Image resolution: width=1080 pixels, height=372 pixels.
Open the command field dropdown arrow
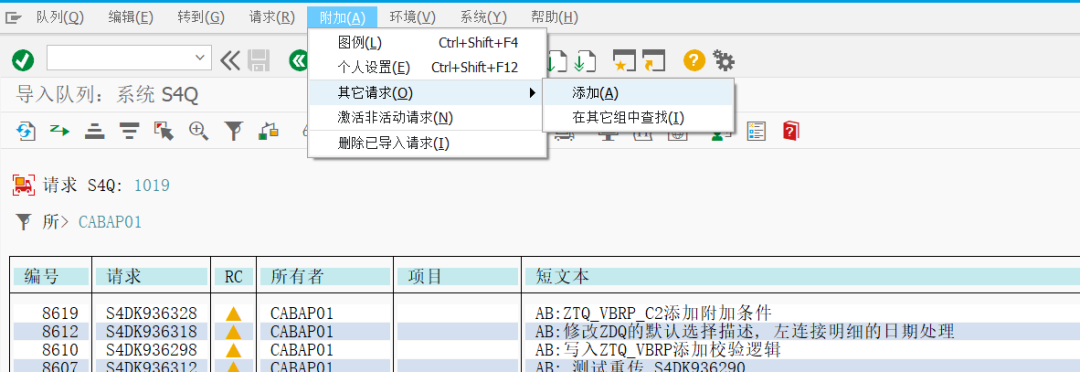click(x=201, y=59)
